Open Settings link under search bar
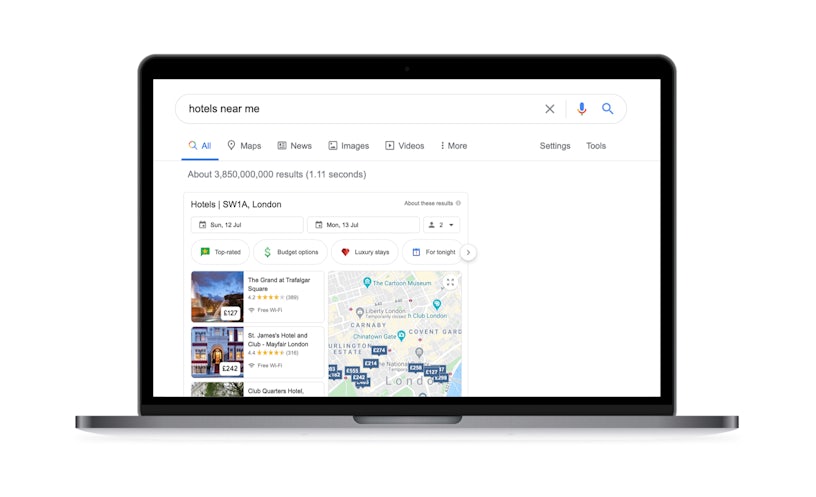The height and width of the screenshot is (497, 816). coord(555,146)
